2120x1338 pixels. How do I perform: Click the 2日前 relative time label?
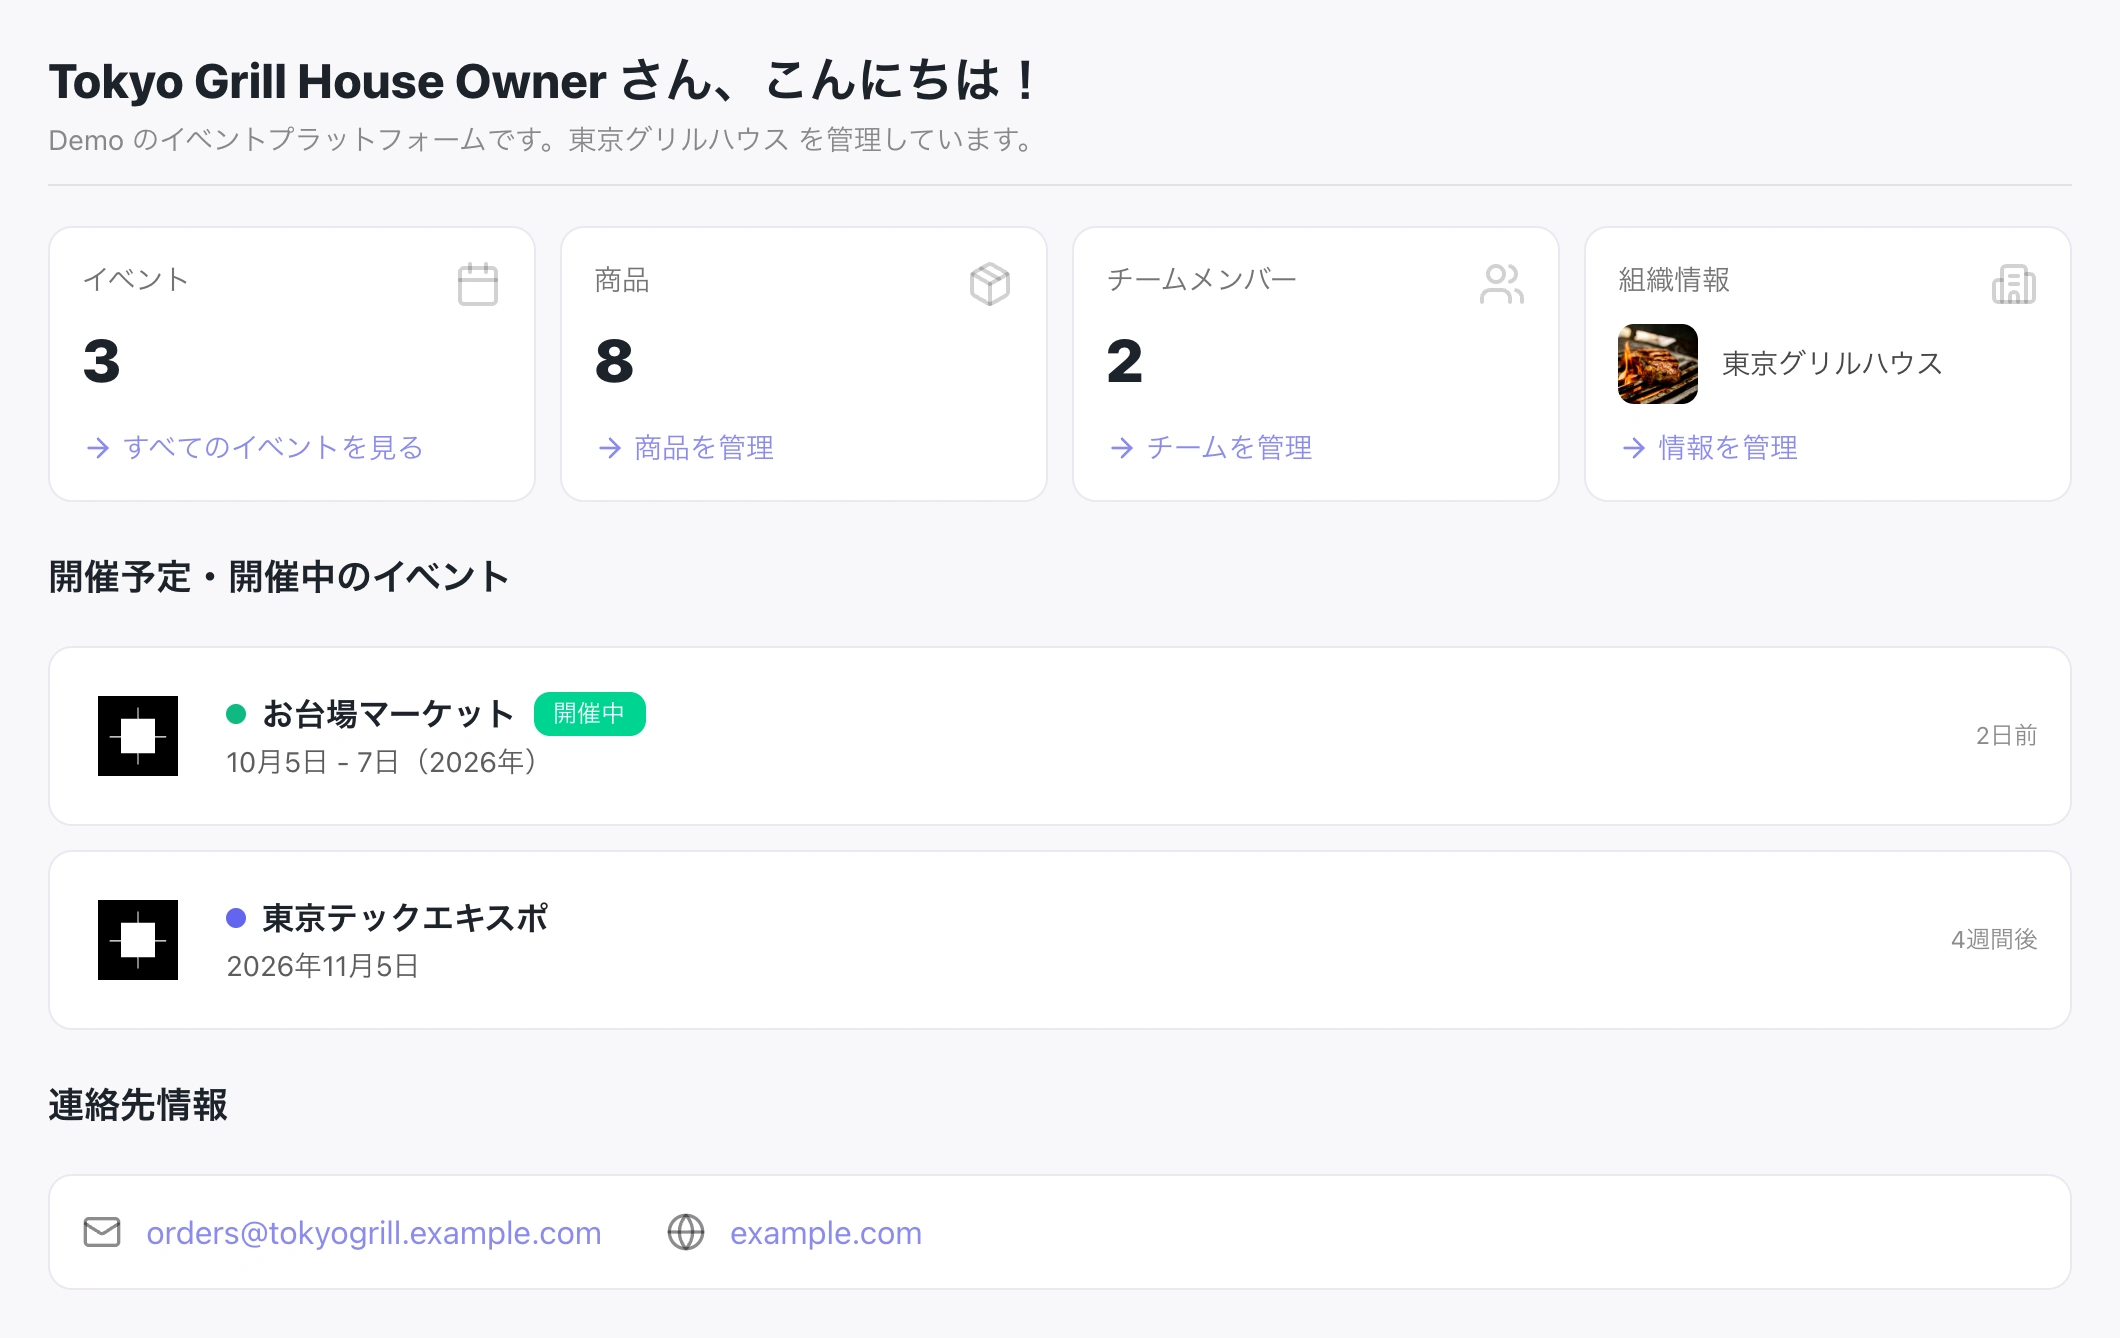[2006, 736]
